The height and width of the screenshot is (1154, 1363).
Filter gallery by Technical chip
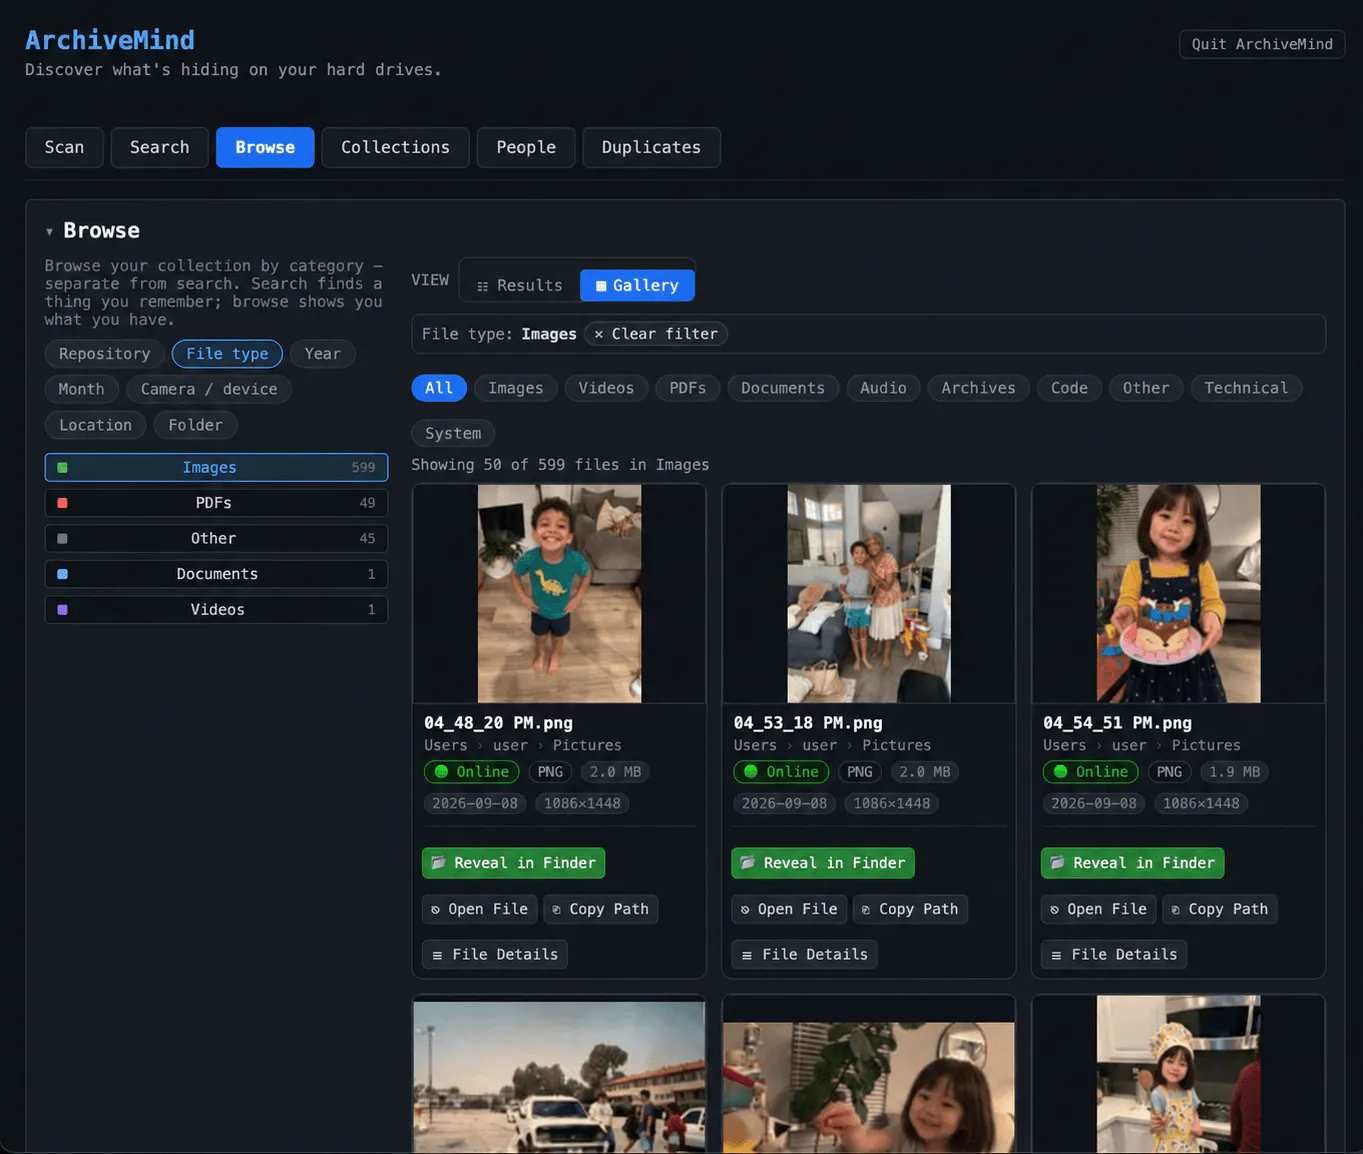pos(1246,388)
